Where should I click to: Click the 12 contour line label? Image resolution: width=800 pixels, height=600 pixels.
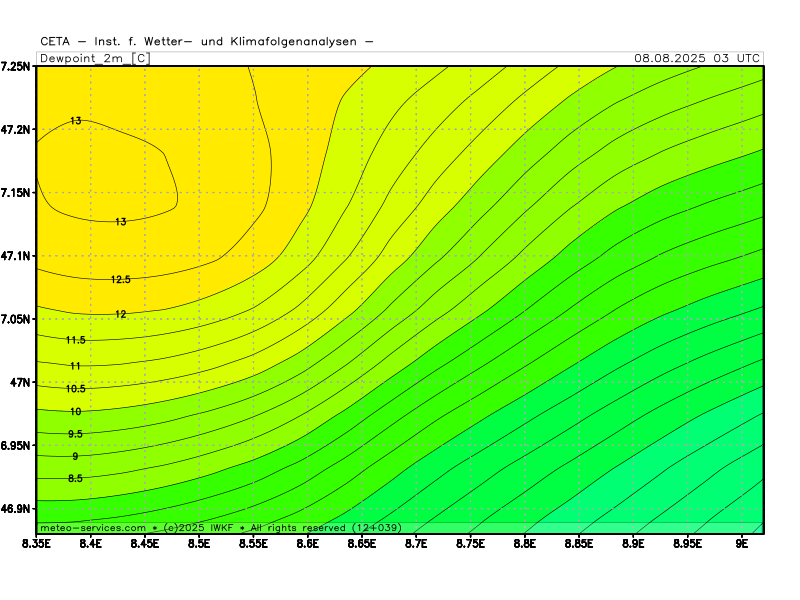(x=121, y=314)
